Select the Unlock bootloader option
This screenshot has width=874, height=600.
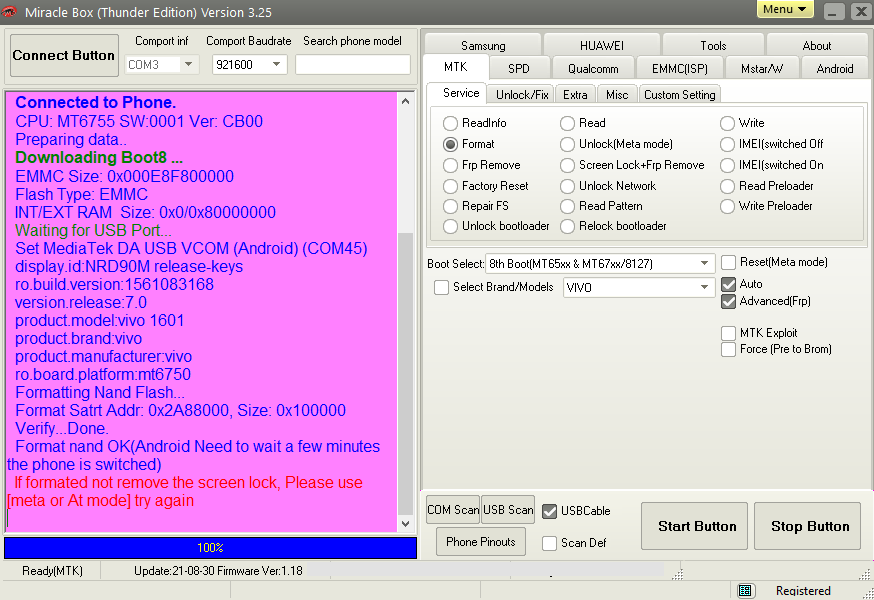(450, 226)
